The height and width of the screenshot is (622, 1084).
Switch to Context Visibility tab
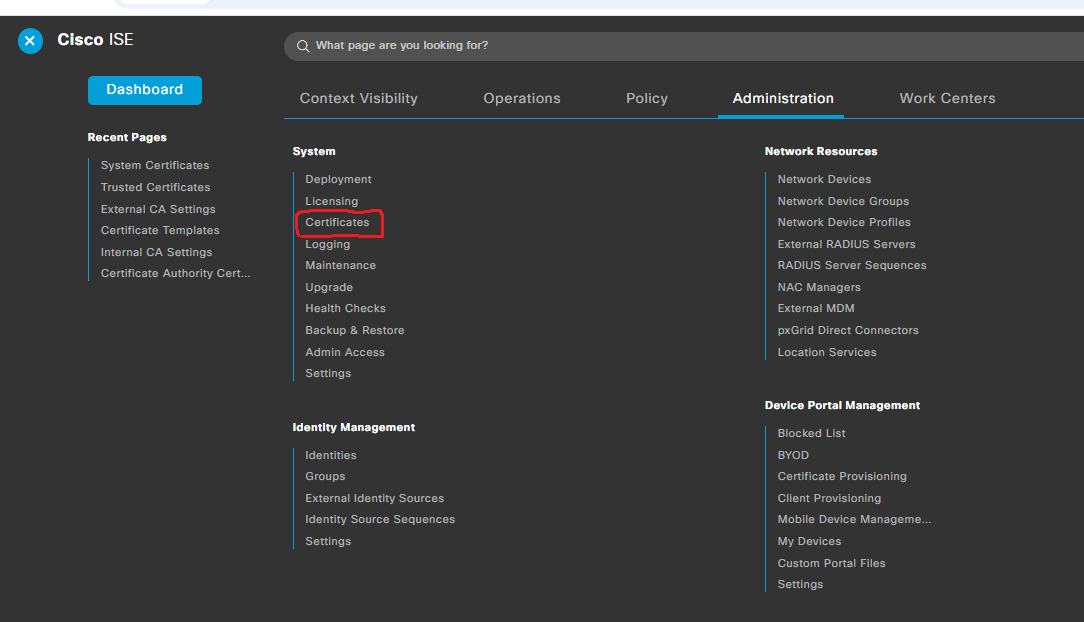(x=358, y=98)
